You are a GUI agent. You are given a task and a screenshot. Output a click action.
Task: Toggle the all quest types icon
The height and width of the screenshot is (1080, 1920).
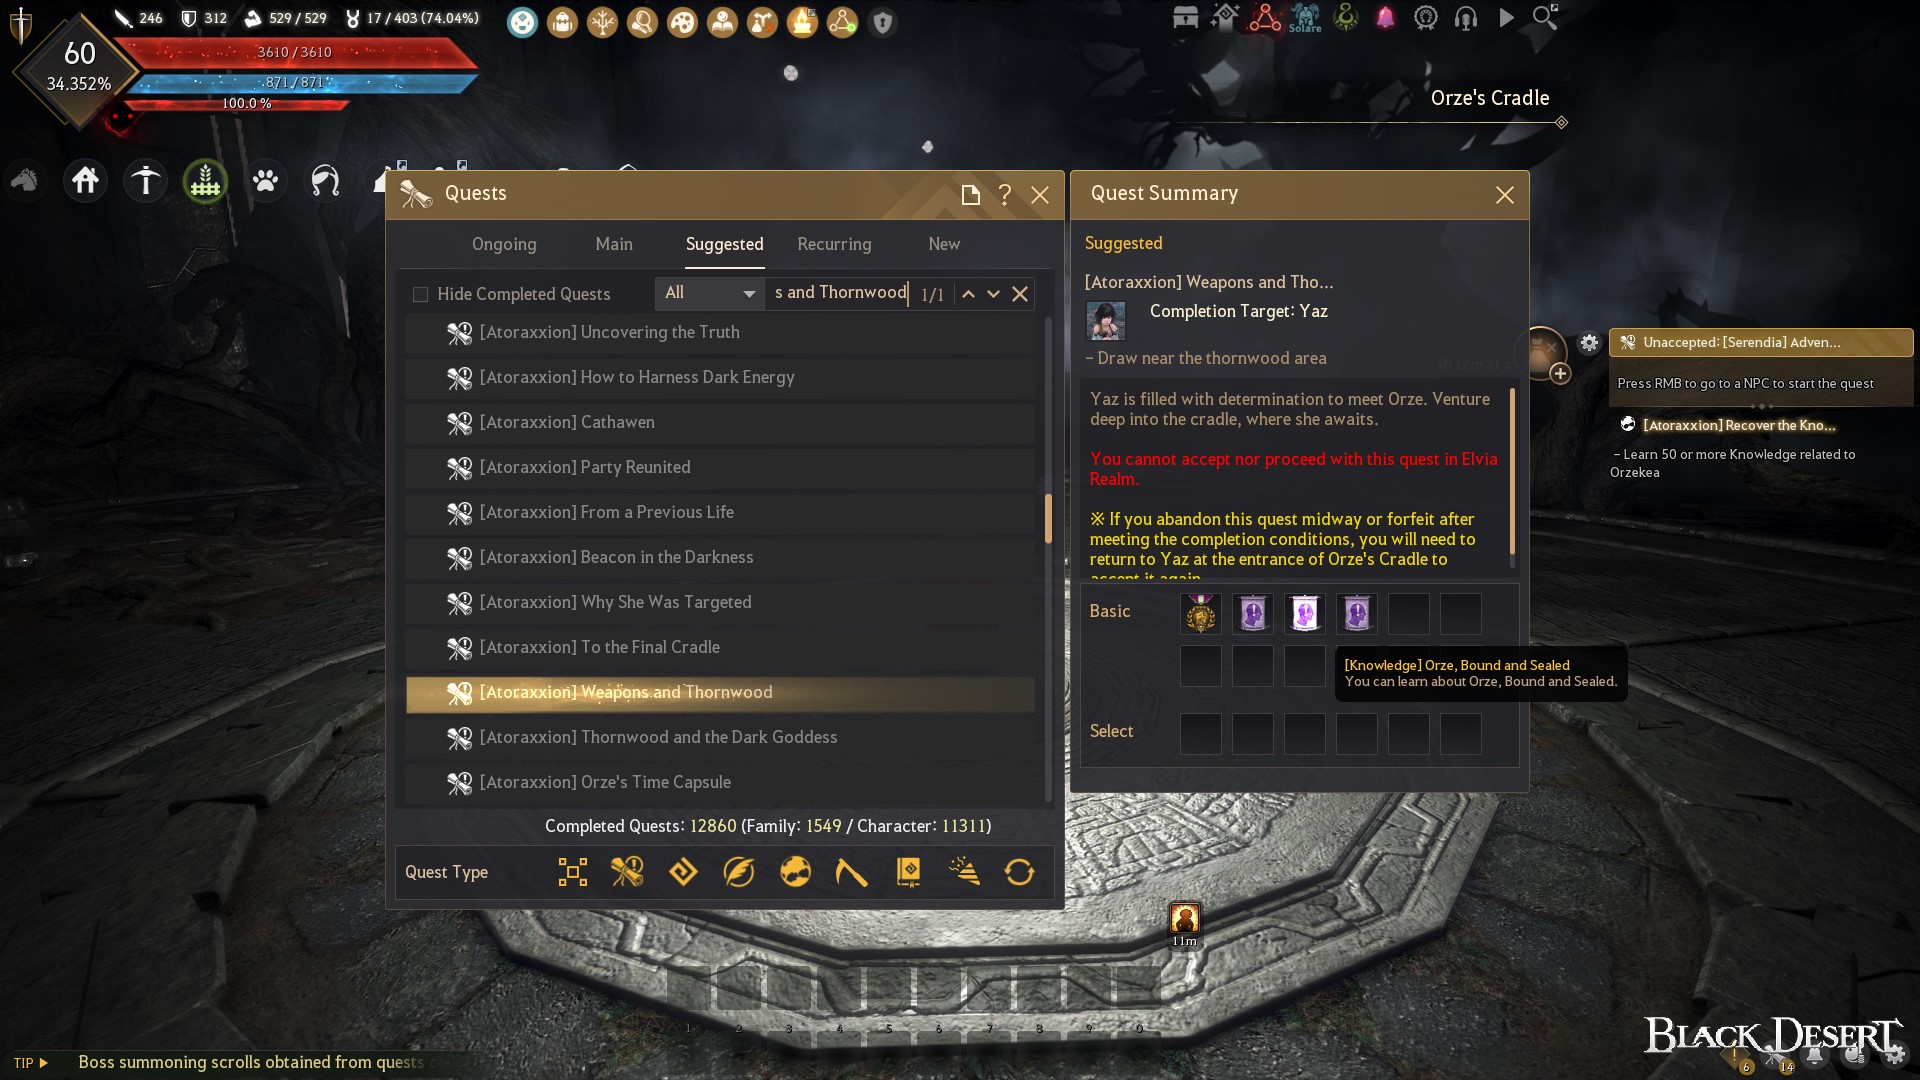point(572,872)
